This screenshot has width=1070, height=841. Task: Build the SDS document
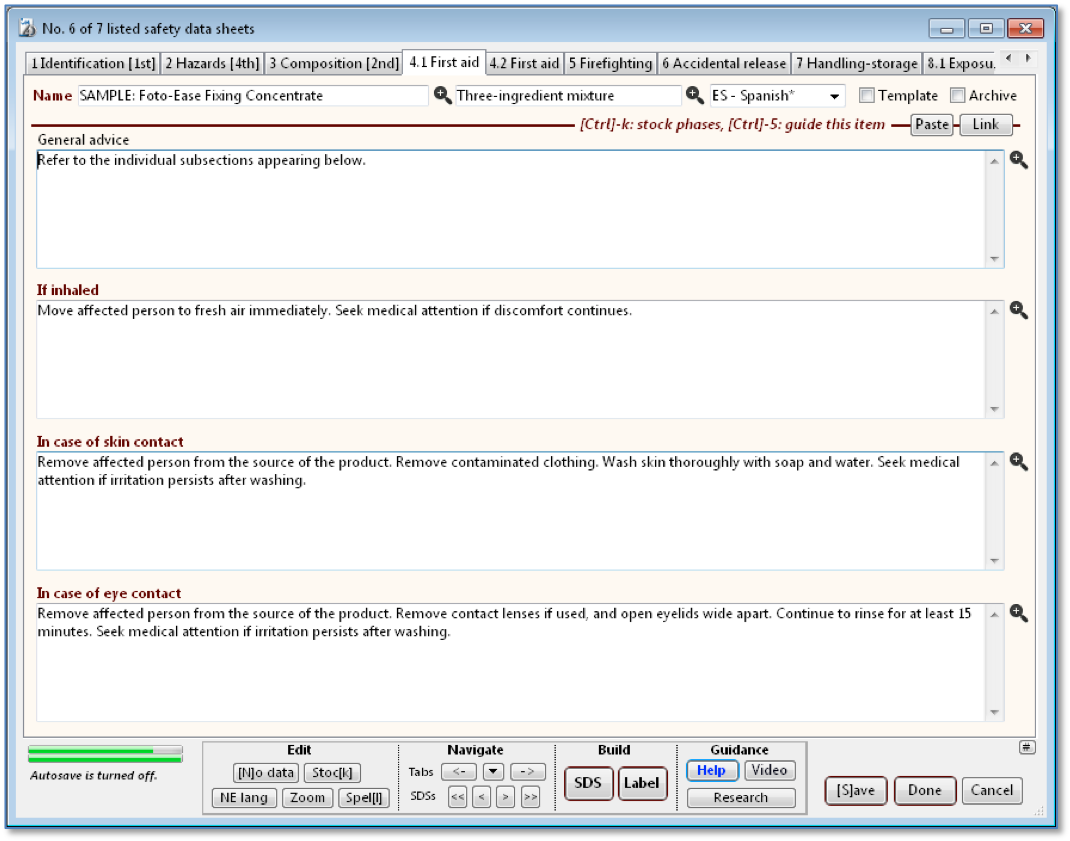point(588,783)
